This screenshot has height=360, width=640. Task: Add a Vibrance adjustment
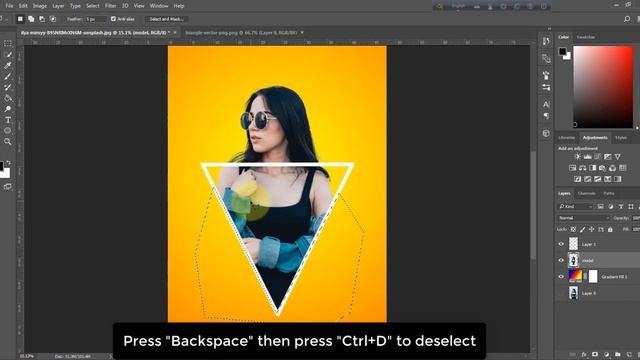pos(618,157)
